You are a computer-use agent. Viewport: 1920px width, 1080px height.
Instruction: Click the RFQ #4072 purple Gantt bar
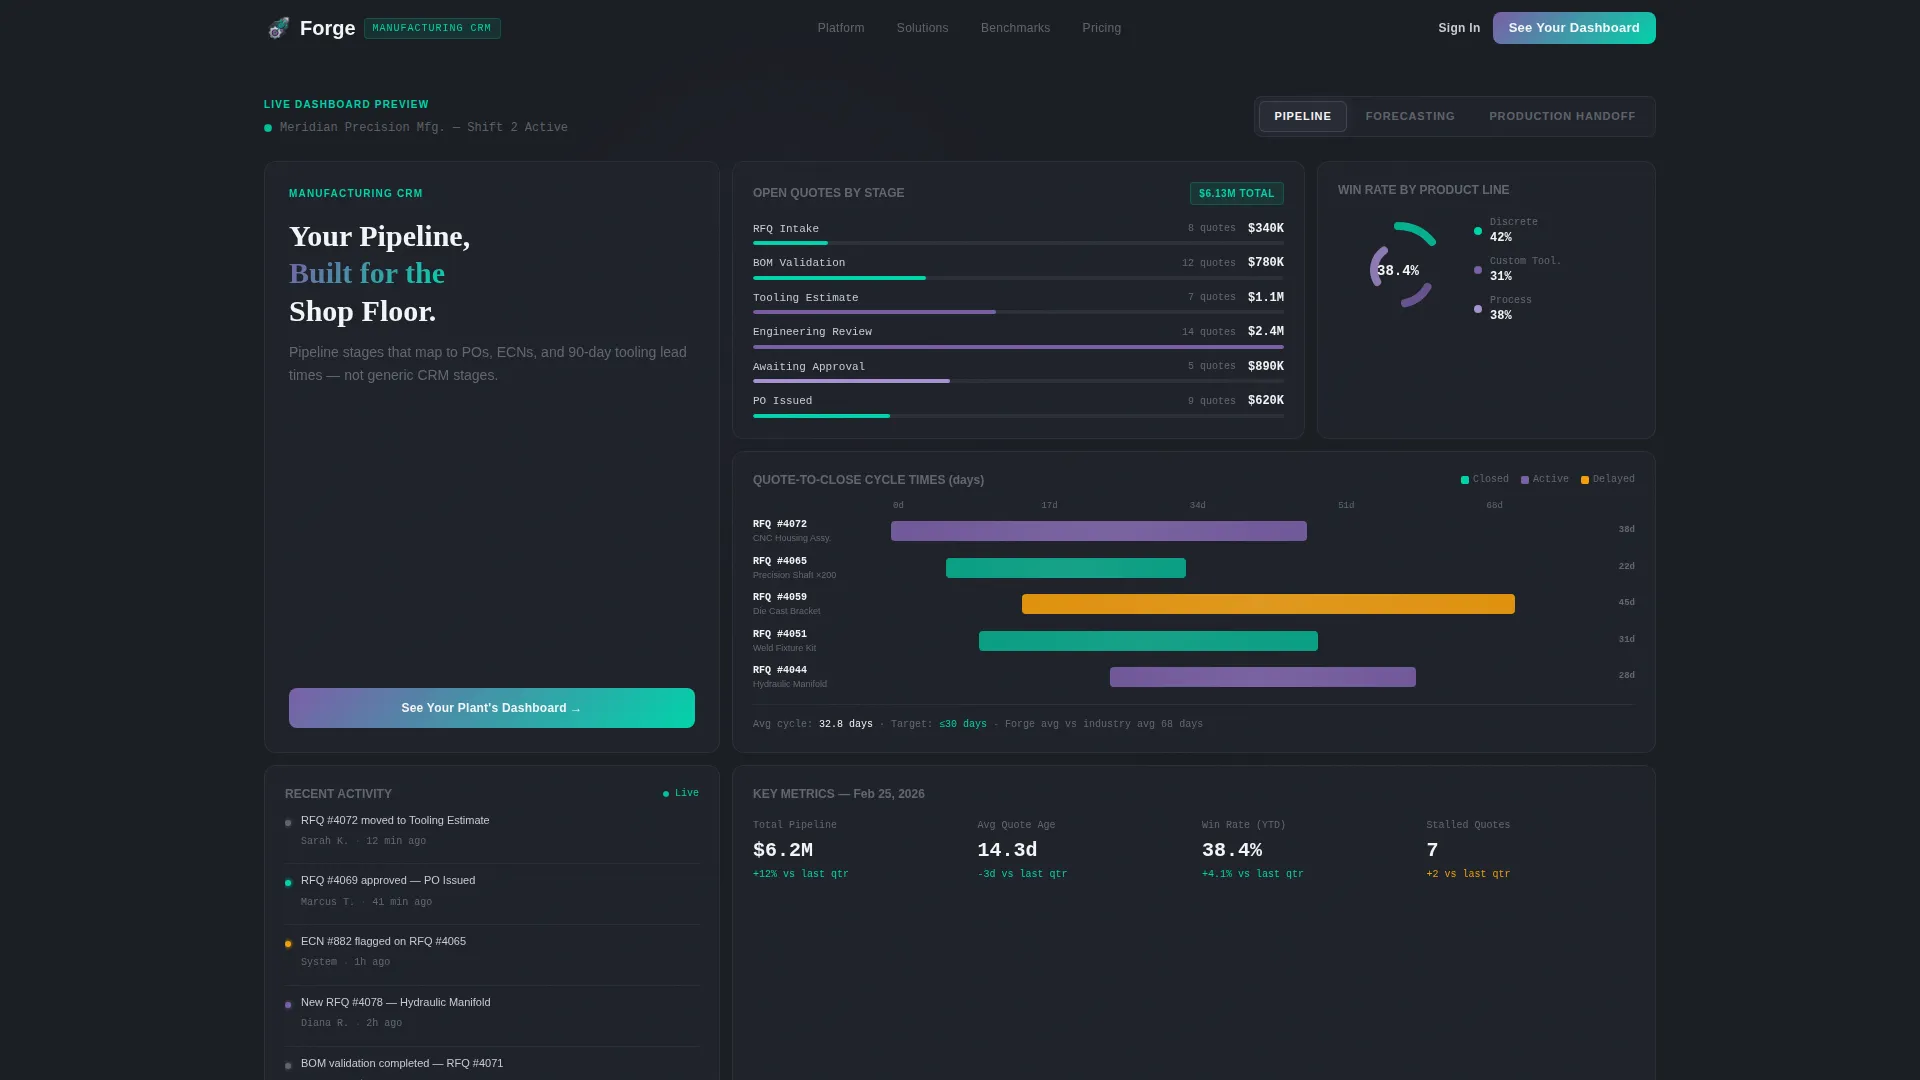pos(1099,531)
